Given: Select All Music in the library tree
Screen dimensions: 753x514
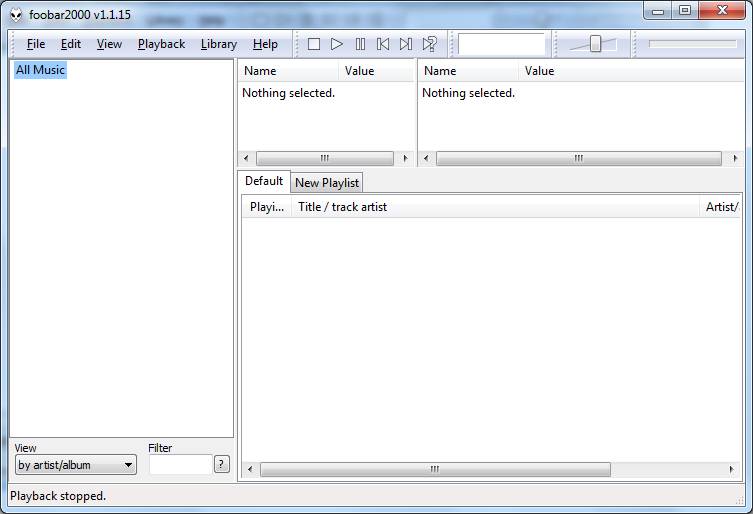Looking at the screenshot, I should (x=40, y=70).
